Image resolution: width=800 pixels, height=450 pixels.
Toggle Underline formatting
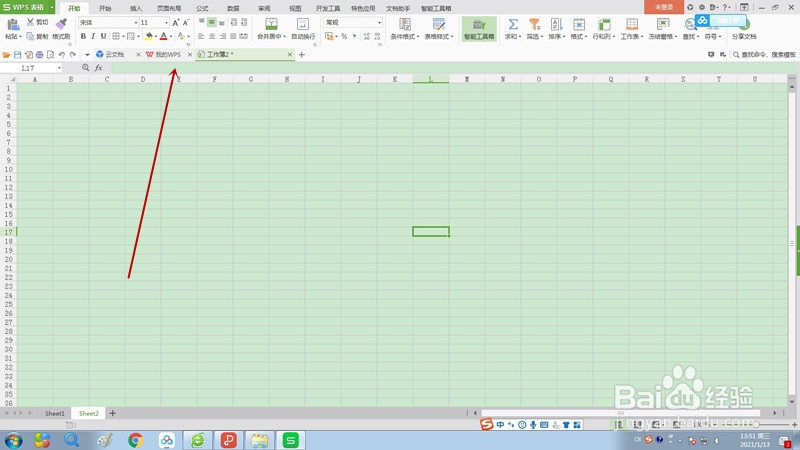pos(103,36)
